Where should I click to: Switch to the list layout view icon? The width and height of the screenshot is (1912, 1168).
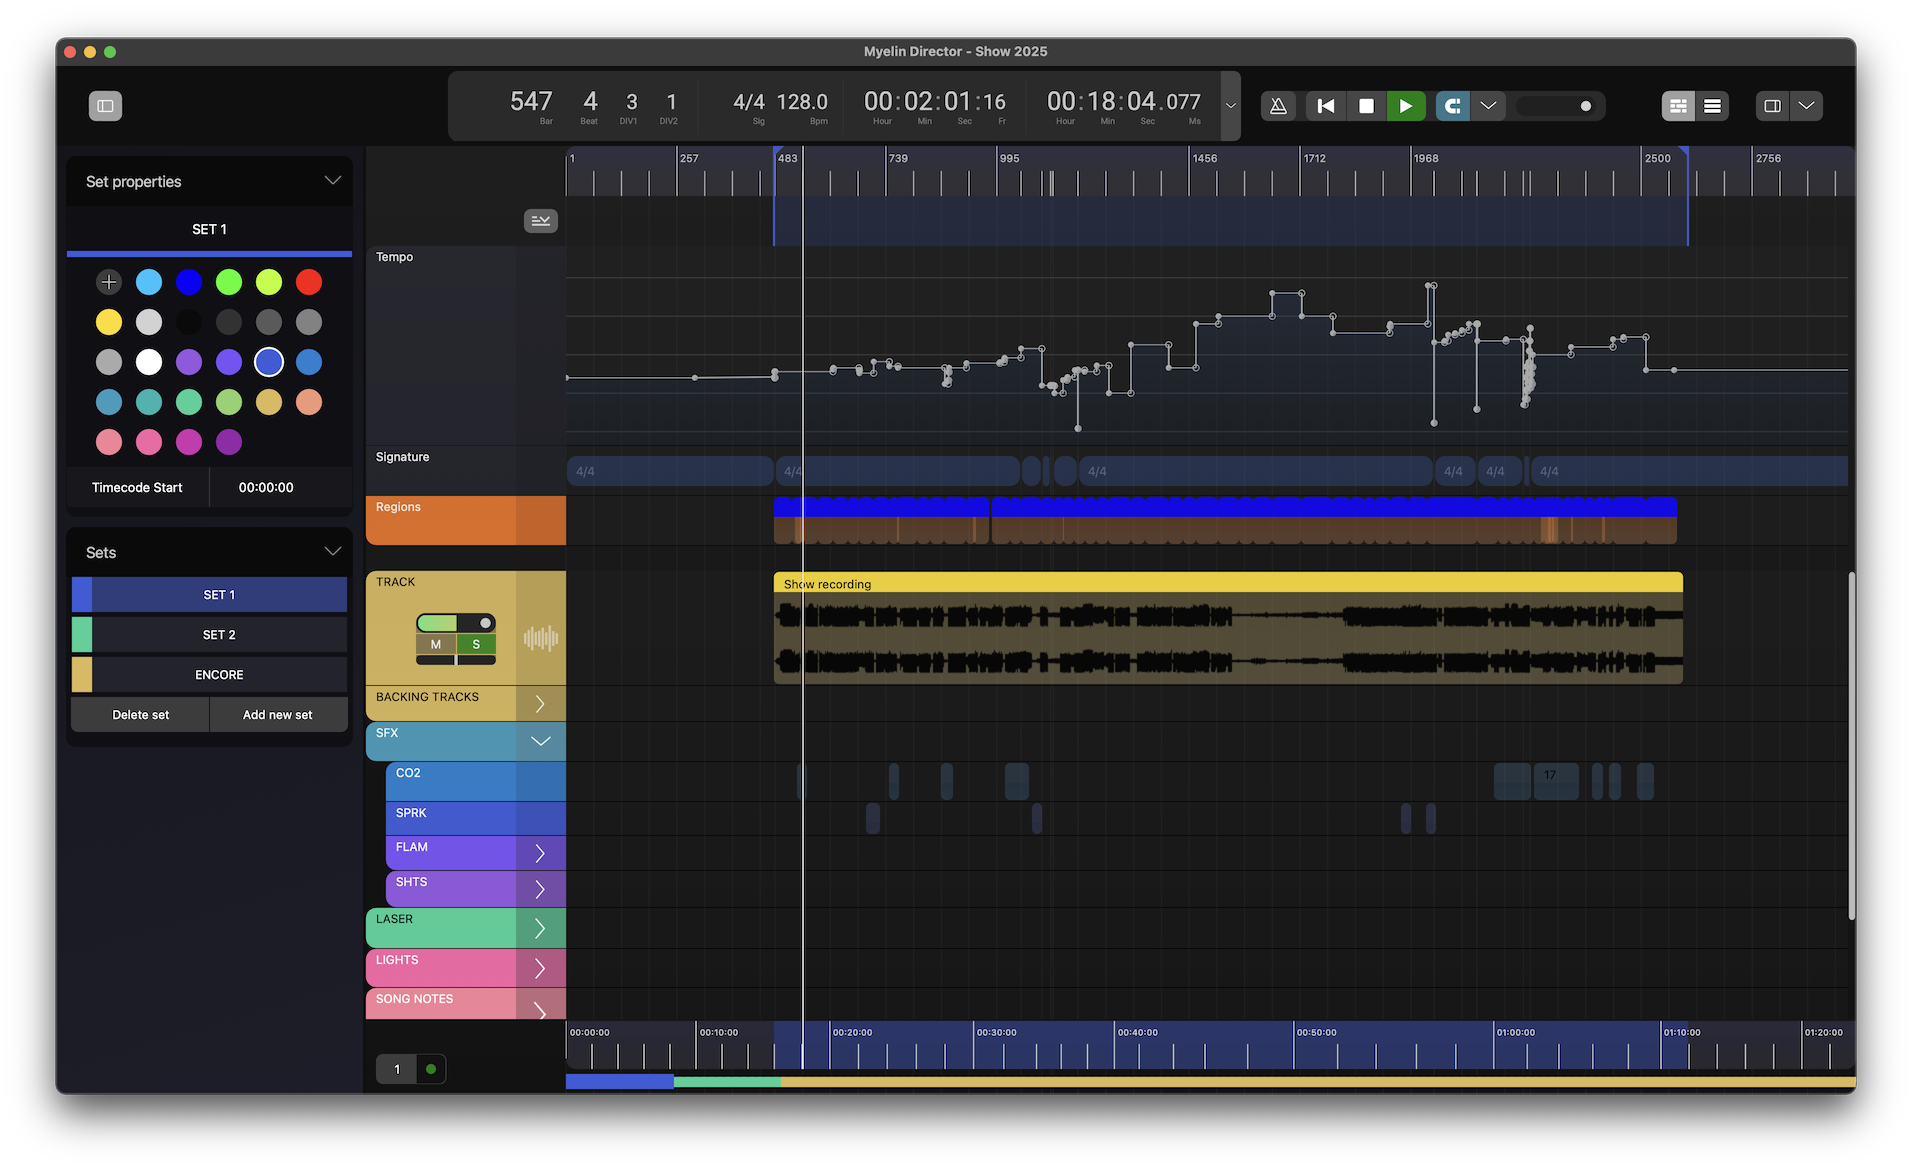(1713, 106)
